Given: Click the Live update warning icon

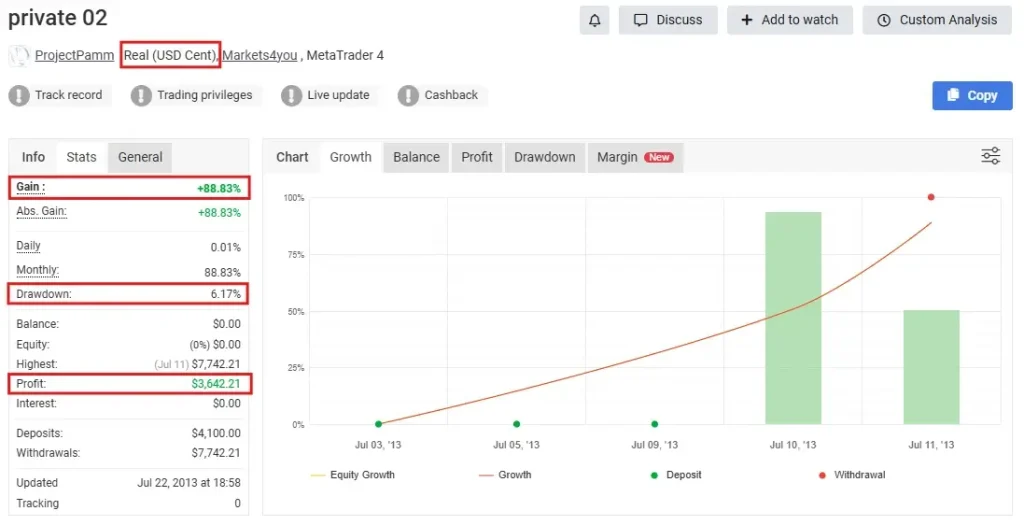Looking at the screenshot, I should click(291, 96).
